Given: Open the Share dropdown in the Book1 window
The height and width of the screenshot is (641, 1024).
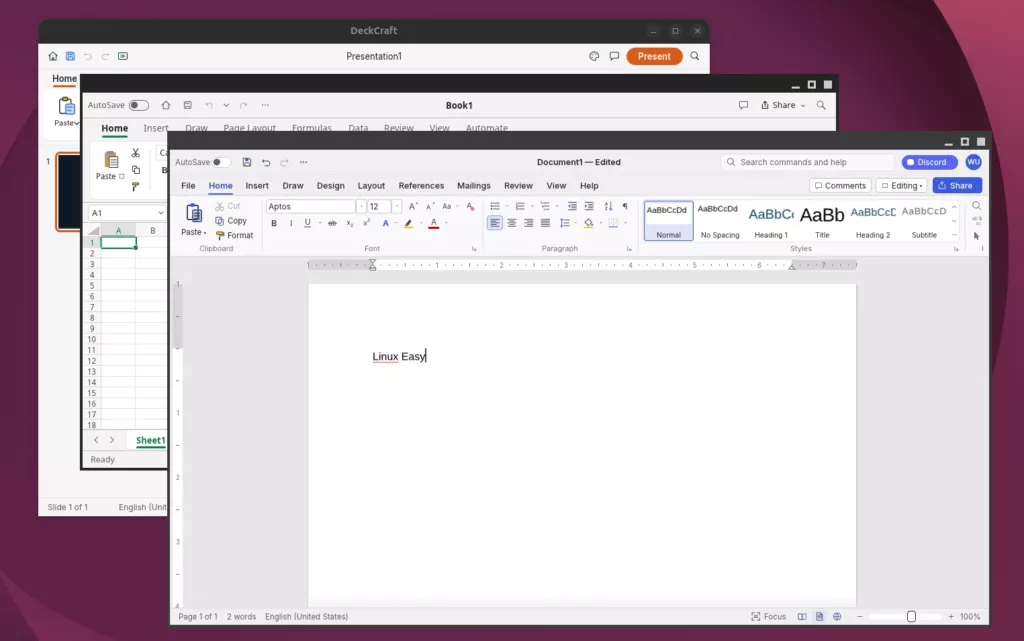Looking at the screenshot, I should coord(782,105).
